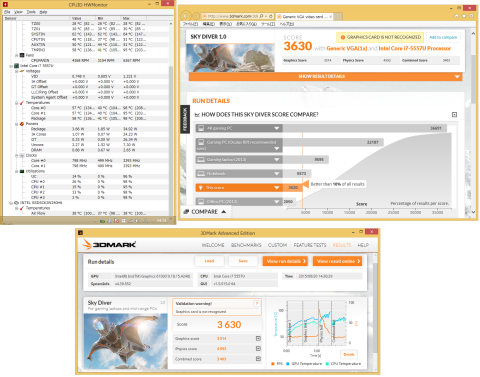This screenshot has width=480, height=377.
Task: Expand Show Result Details orange bar
Action: click(x=325, y=77)
